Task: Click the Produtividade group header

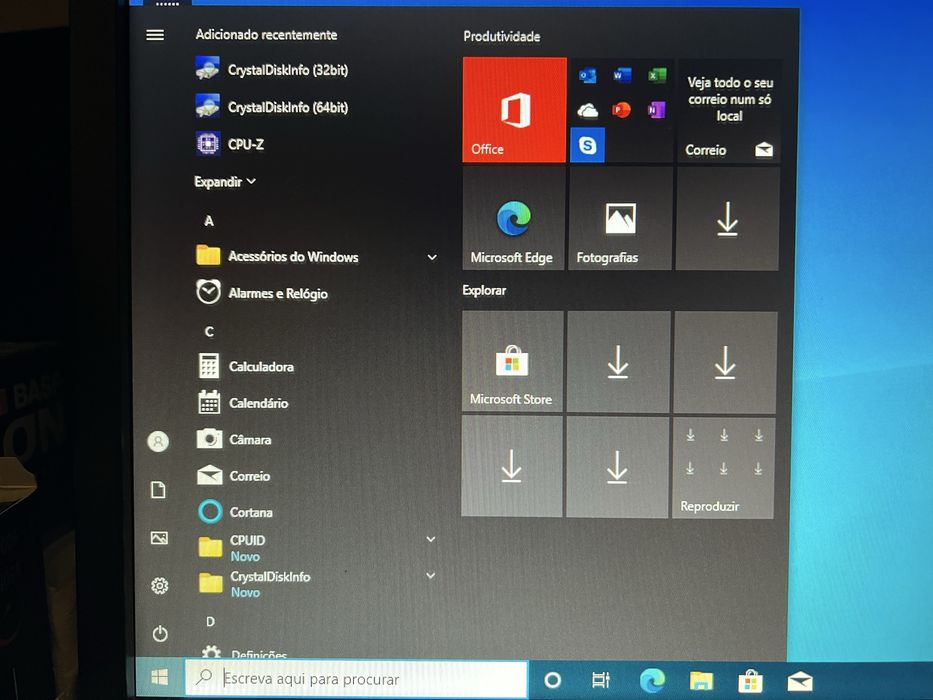Action: click(x=502, y=36)
